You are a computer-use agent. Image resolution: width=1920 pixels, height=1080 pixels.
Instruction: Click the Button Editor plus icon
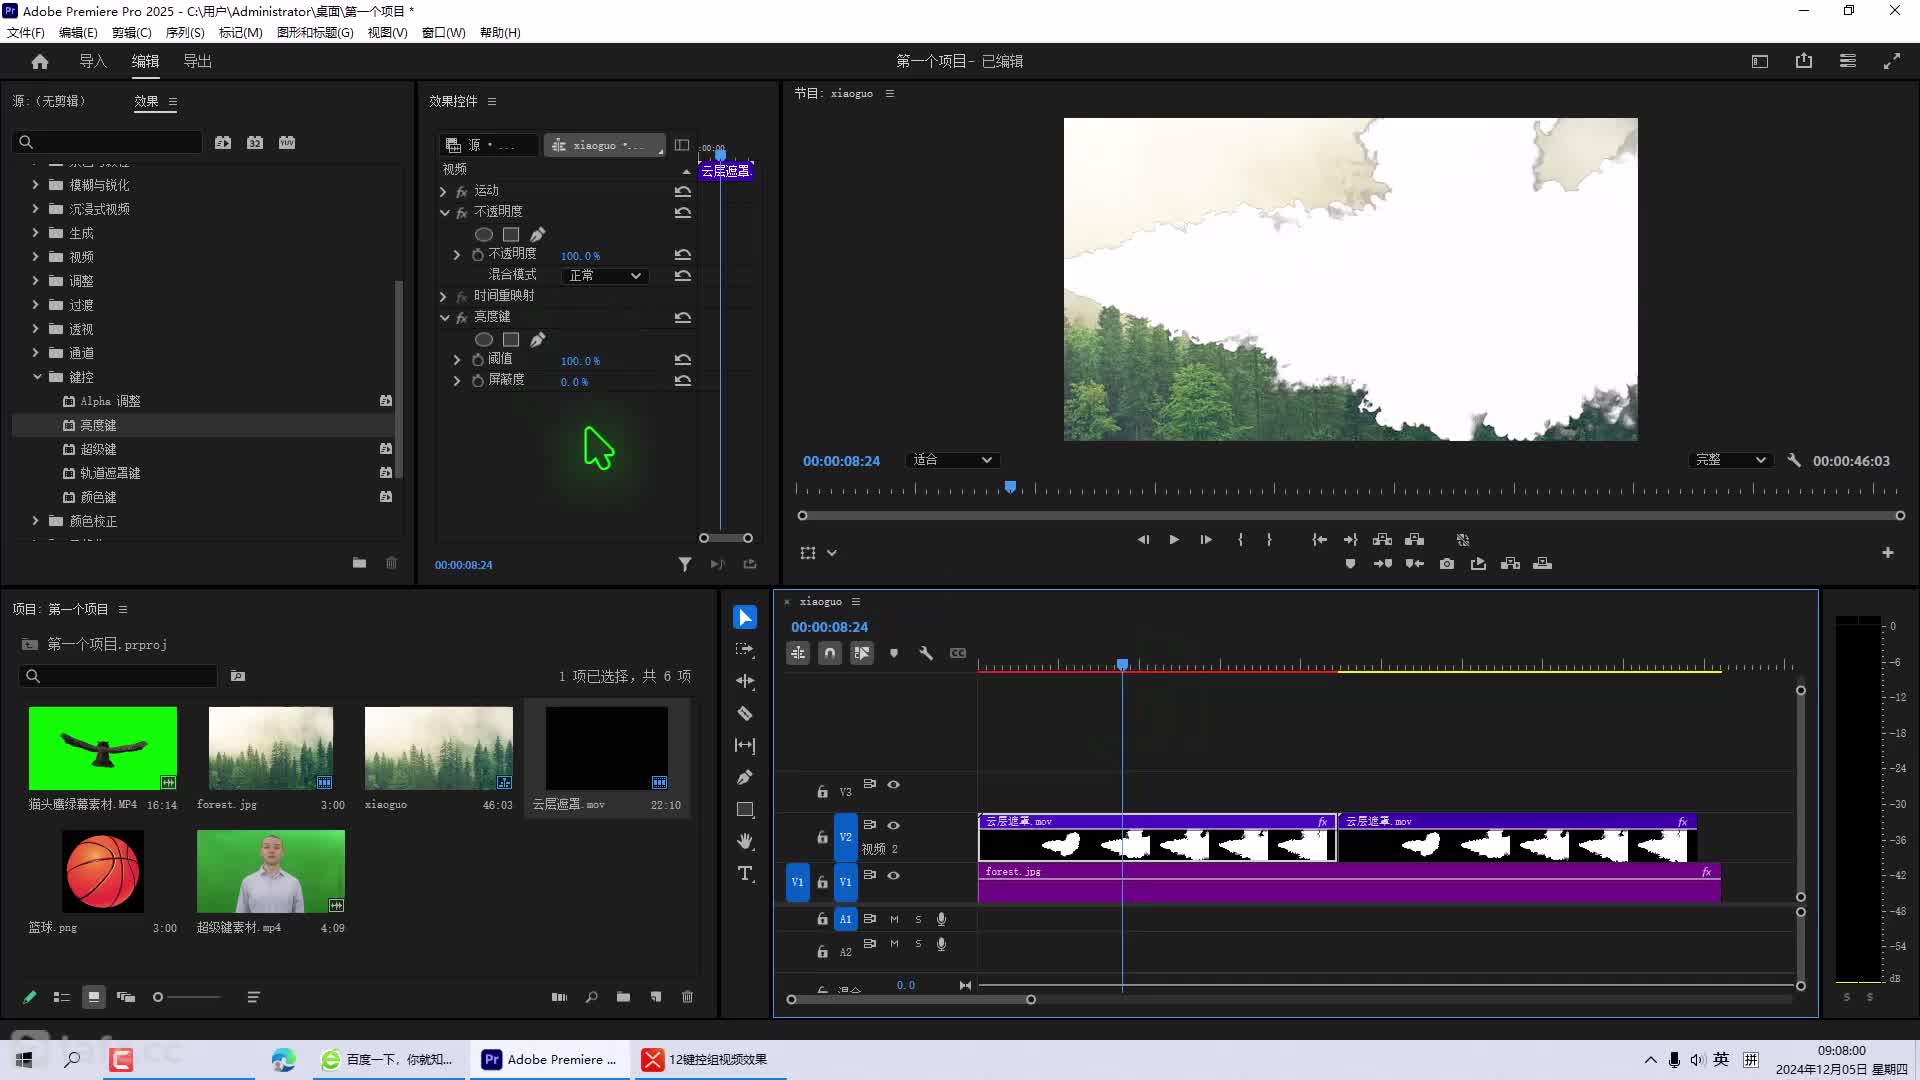[x=1888, y=553]
